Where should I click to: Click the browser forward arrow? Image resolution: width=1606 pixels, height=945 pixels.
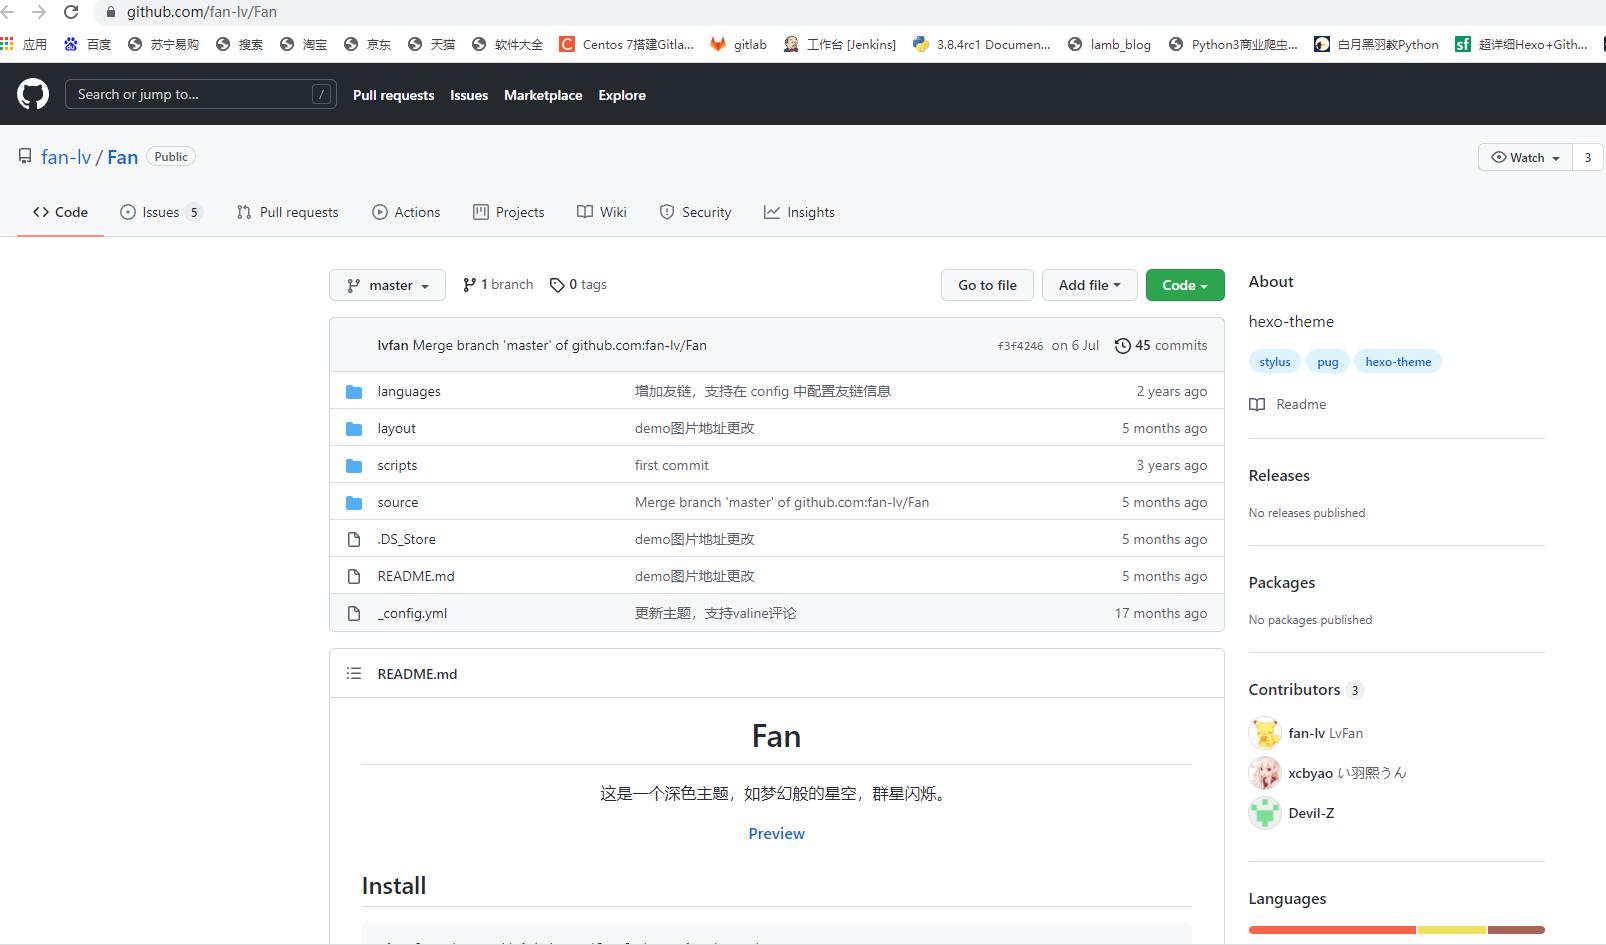tap(39, 12)
